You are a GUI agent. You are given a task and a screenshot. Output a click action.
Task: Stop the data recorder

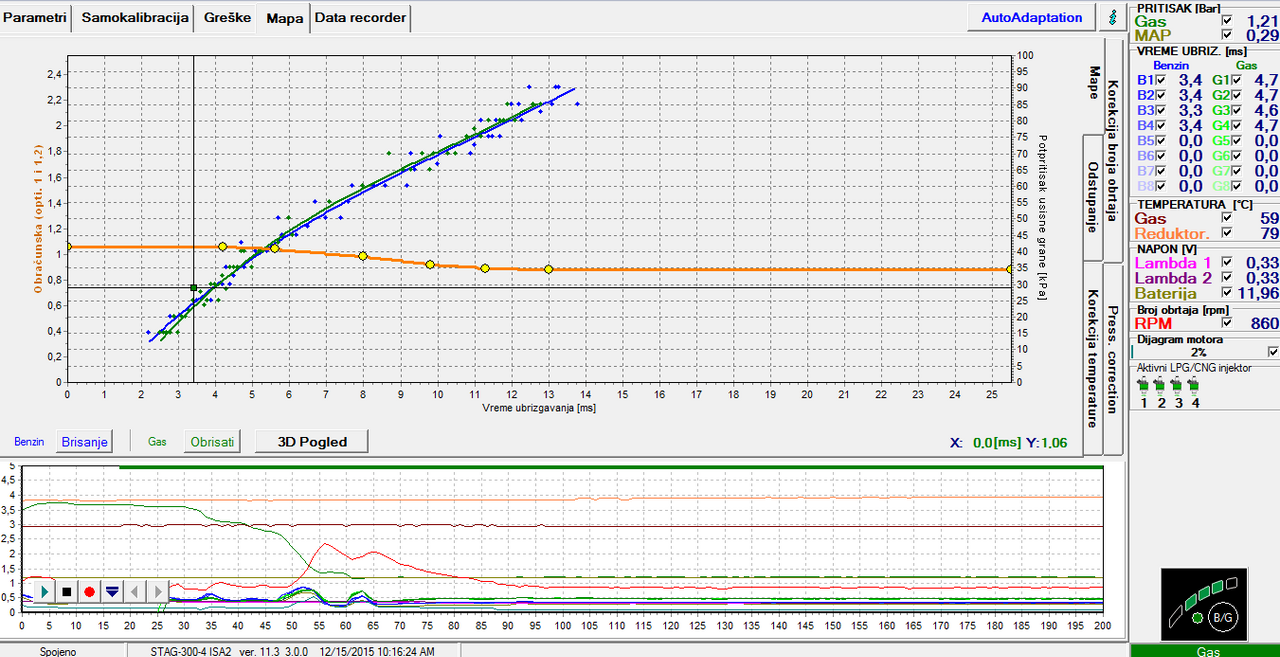coord(67,591)
